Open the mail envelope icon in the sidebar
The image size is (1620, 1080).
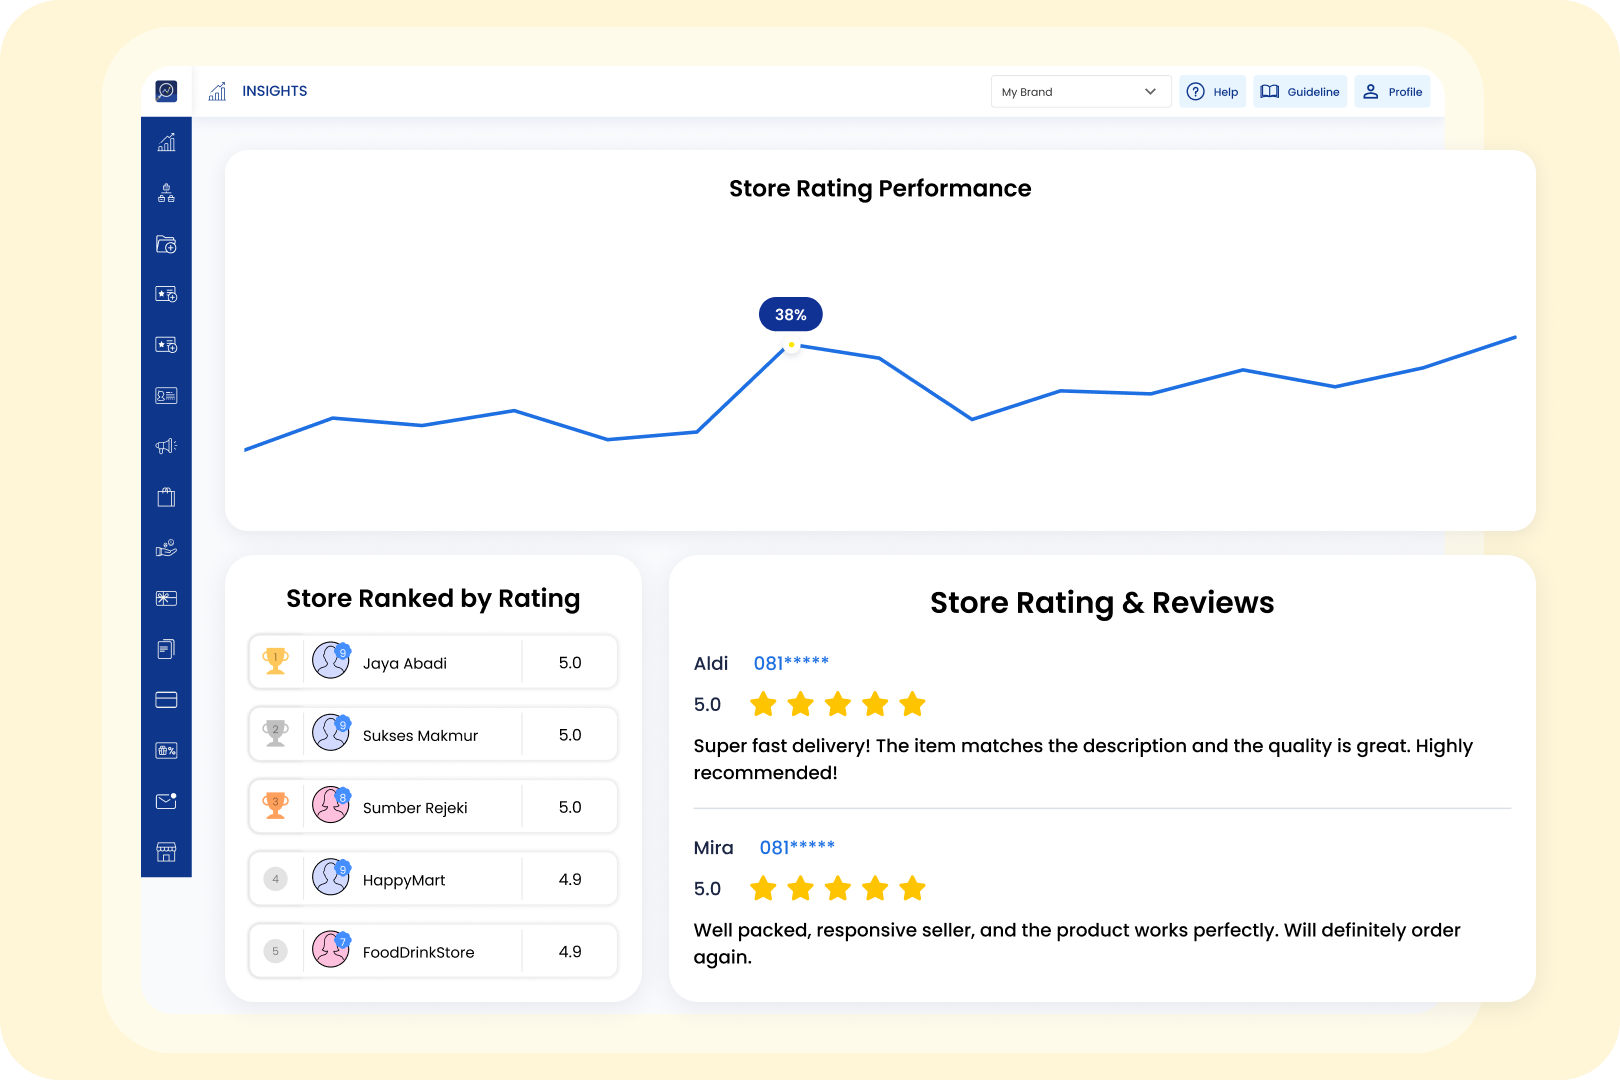tap(166, 801)
